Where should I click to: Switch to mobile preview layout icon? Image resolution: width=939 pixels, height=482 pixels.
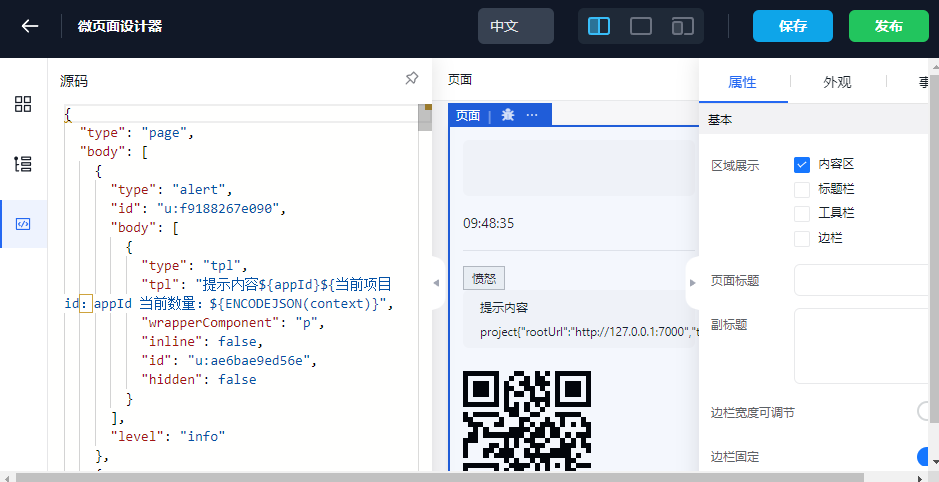[x=683, y=26]
